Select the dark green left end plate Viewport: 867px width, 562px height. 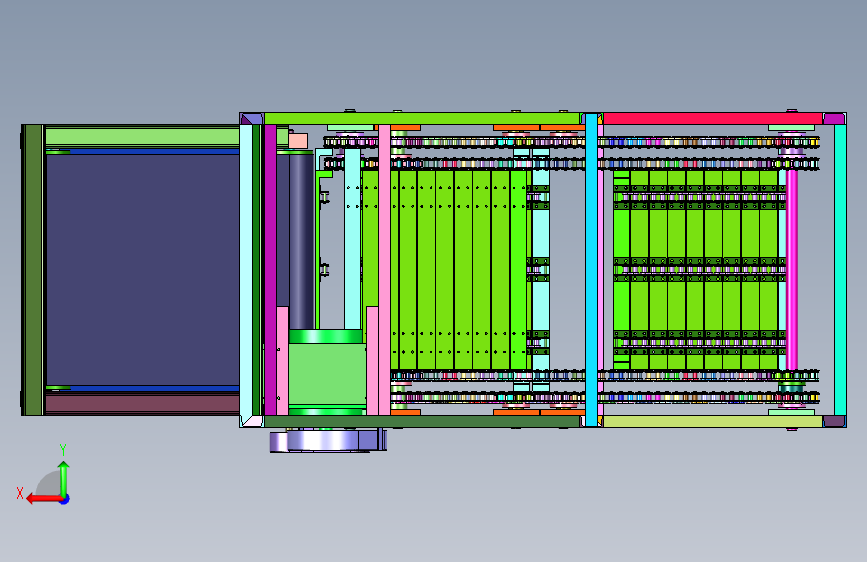pyautogui.click(x=33, y=269)
